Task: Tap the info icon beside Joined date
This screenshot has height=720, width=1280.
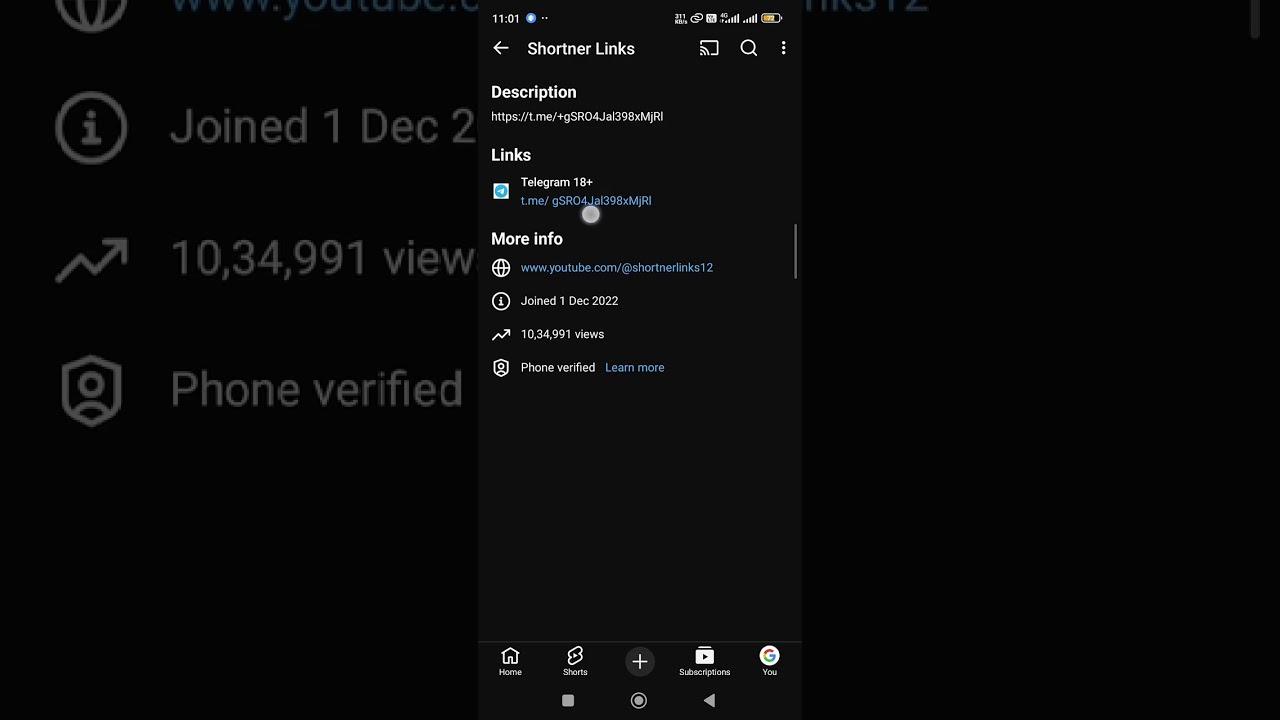Action: [501, 301]
